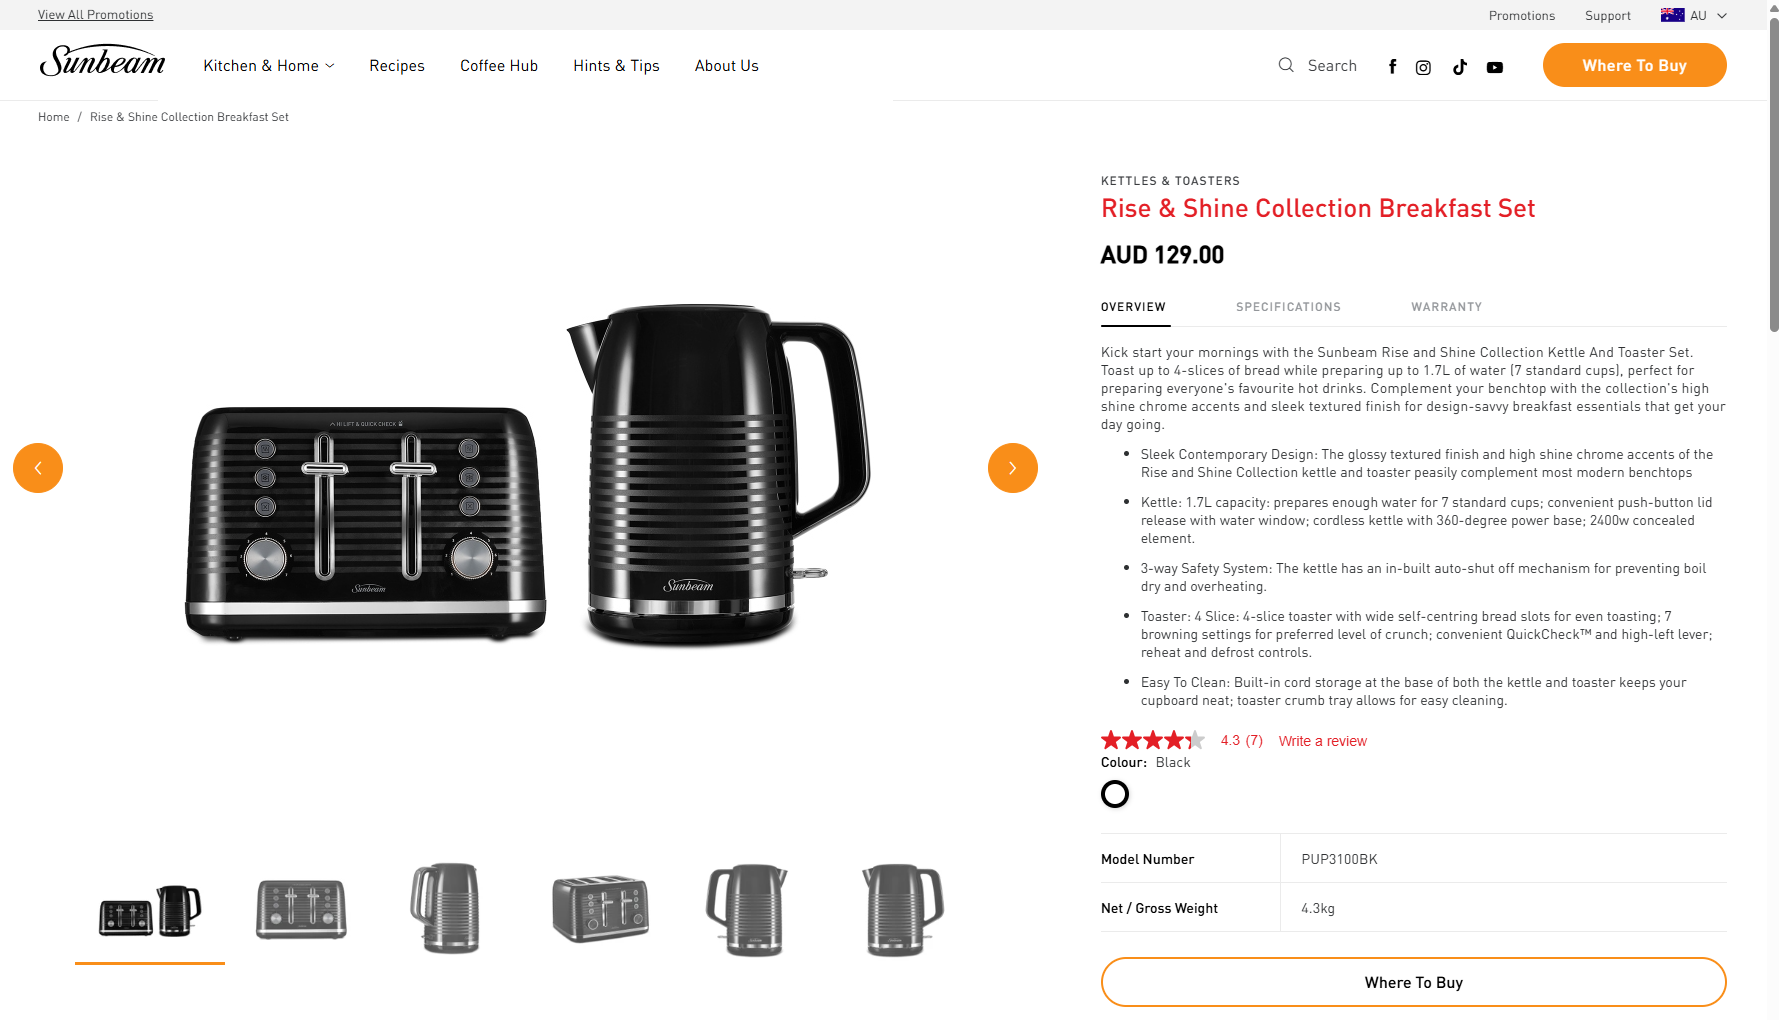The width and height of the screenshot is (1779, 1020).
Task: Expand the Kitchen & Home menu
Action: (x=269, y=66)
